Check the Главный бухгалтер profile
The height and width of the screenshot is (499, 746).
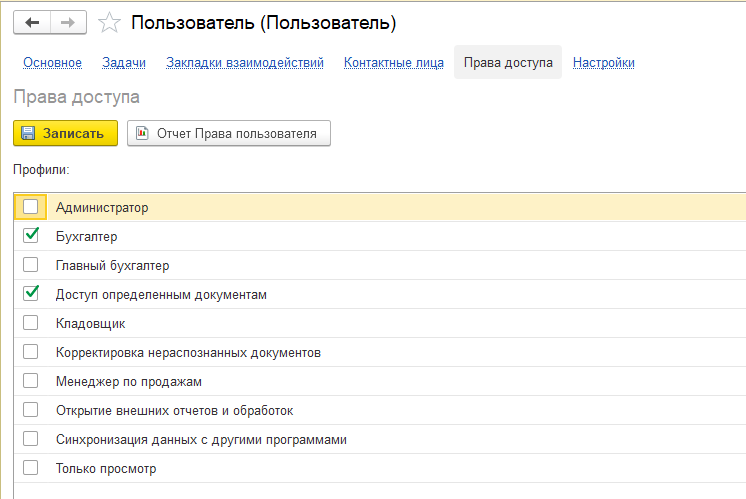31,265
